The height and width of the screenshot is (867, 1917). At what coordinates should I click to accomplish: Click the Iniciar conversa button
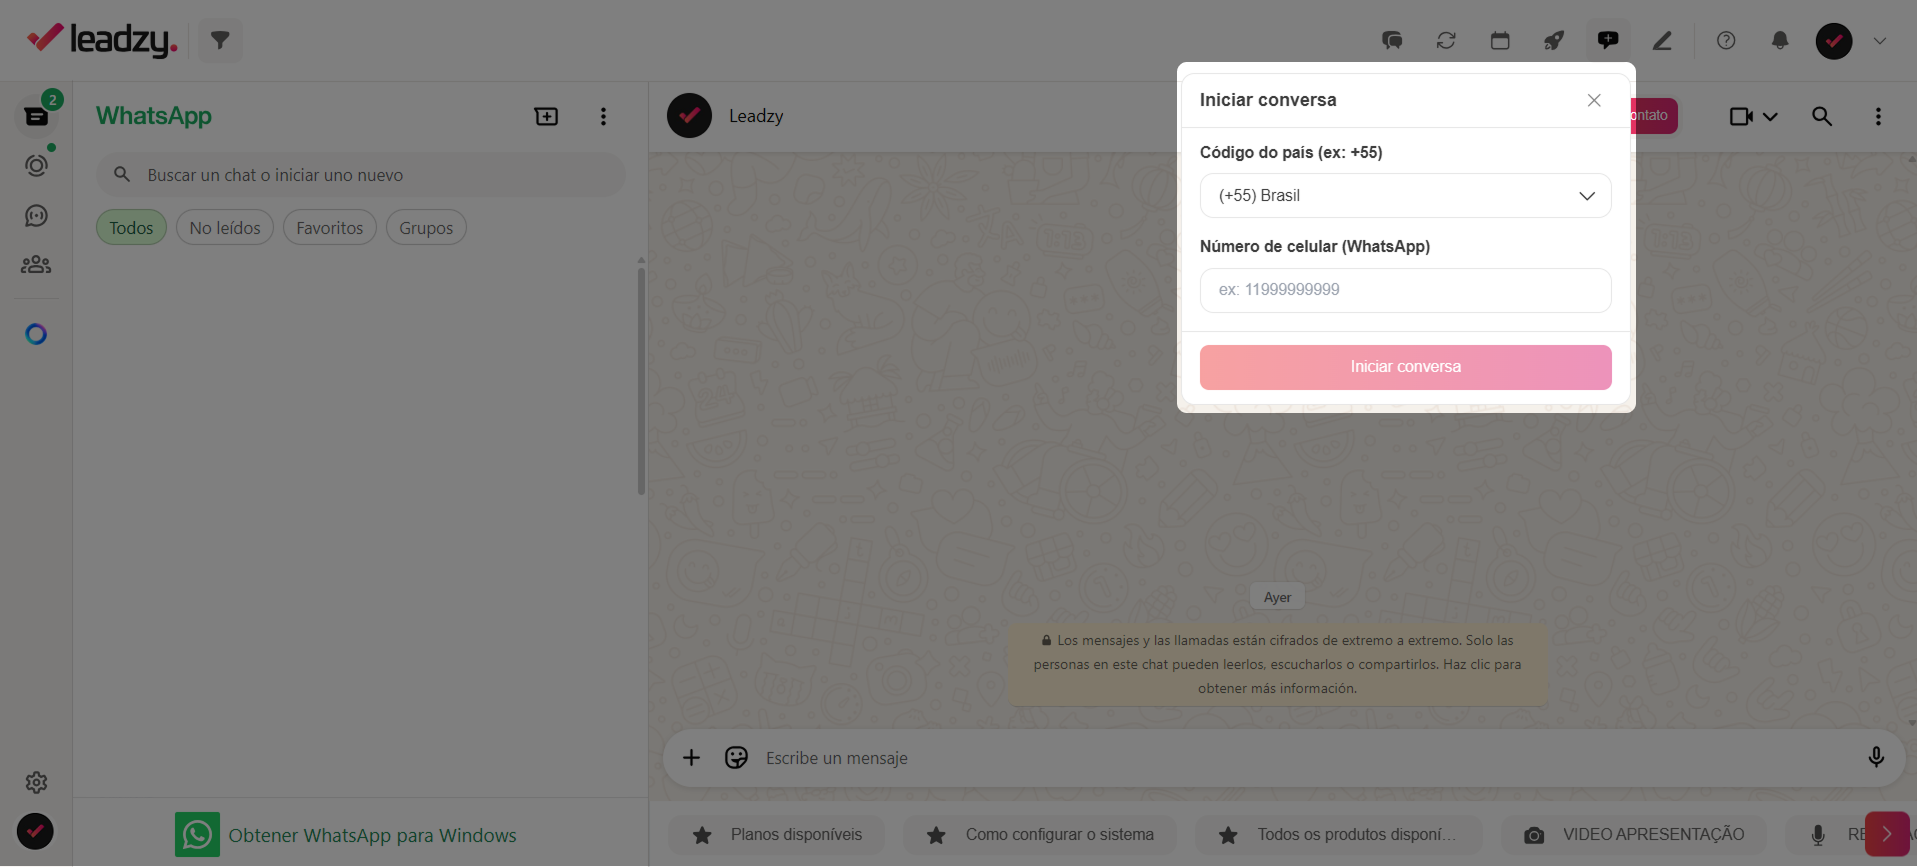tap(1405, 367)
